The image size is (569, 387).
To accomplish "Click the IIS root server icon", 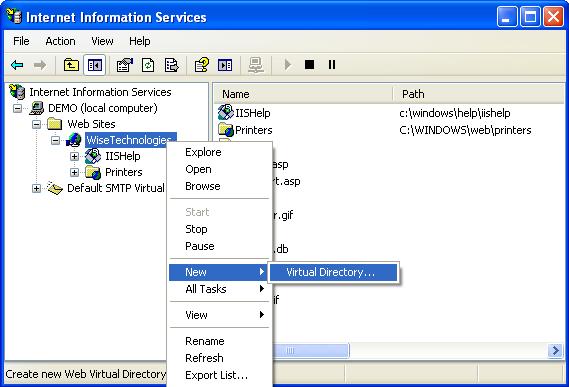I will [17, 91].
